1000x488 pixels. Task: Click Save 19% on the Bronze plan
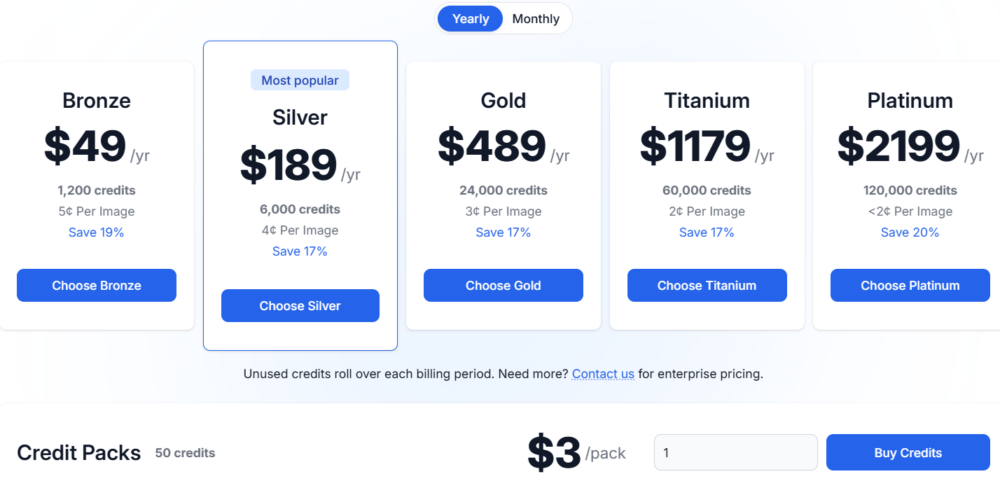[96, 232]
